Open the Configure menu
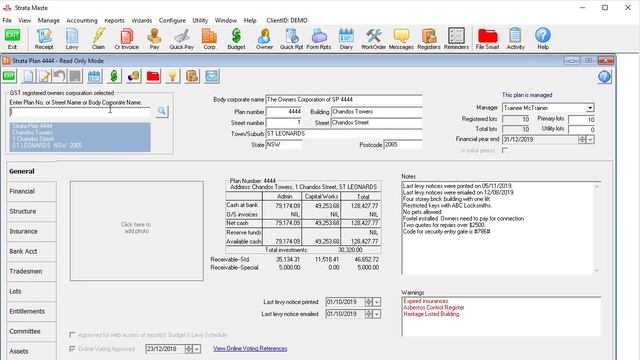 click(x=172, y=20)
